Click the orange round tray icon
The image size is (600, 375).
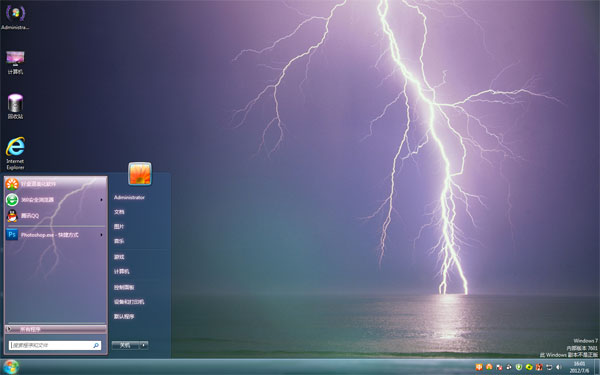[489, 367]
